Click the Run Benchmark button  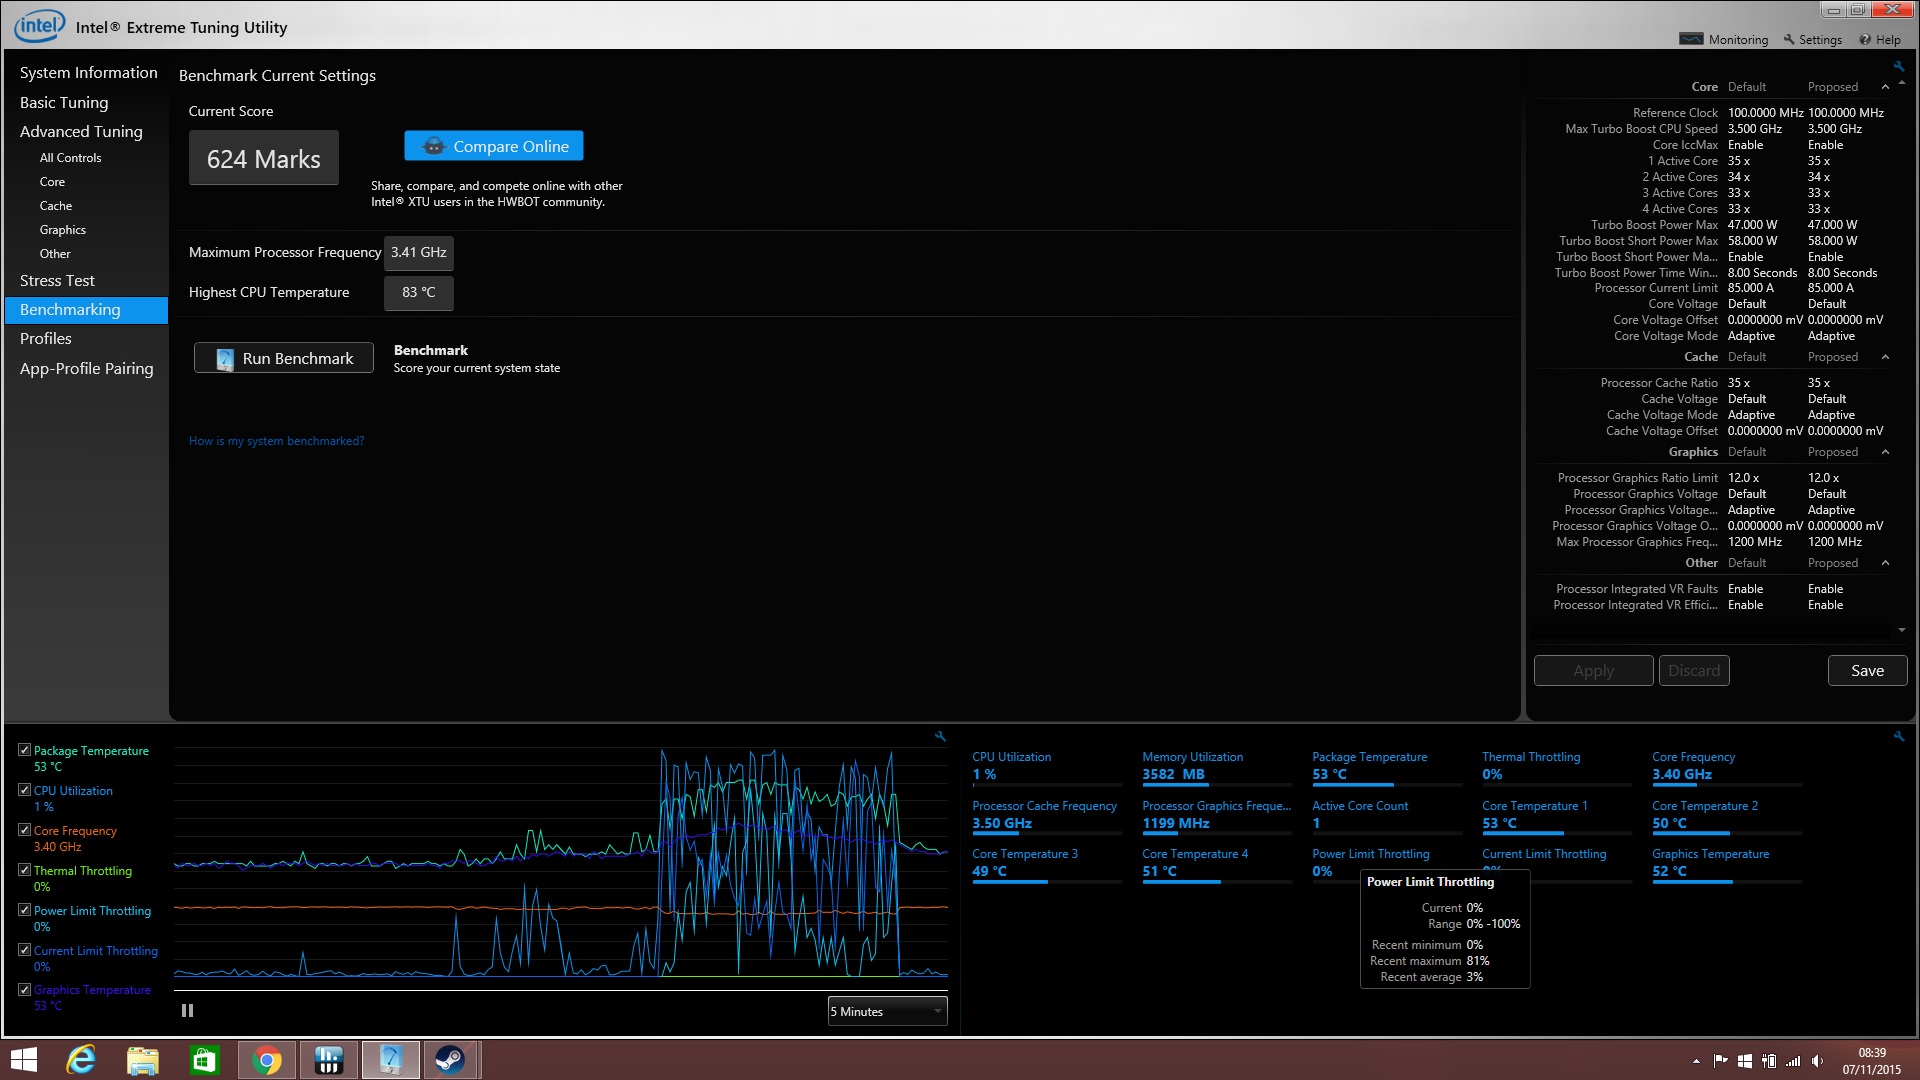[x=284, y=358]
